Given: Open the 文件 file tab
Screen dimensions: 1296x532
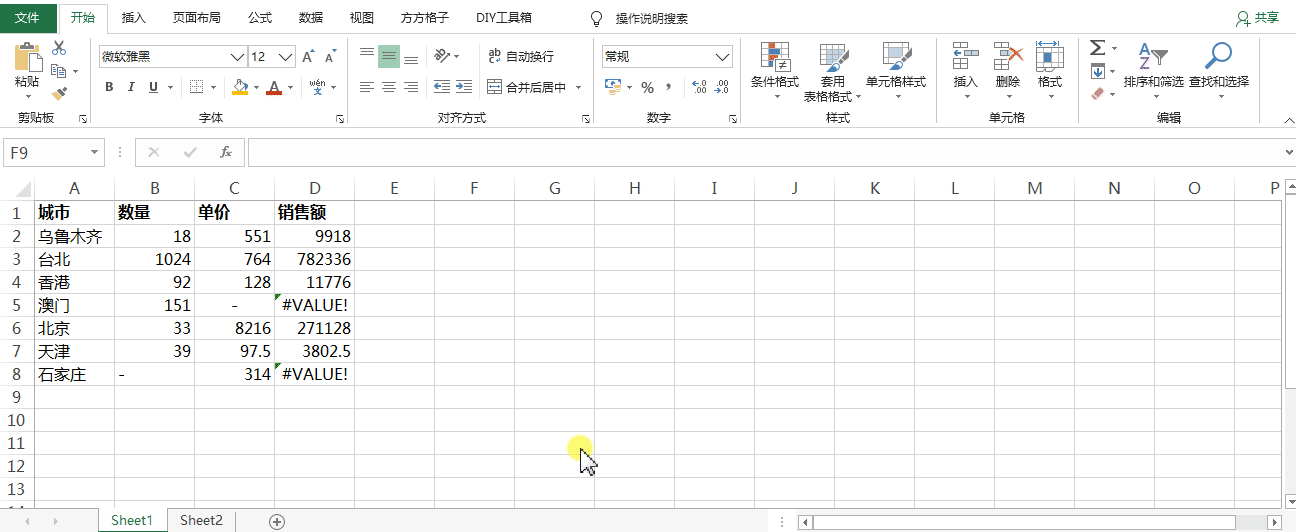Looking at the screenshot, I should pyautogui.click(x=28, y=18).
